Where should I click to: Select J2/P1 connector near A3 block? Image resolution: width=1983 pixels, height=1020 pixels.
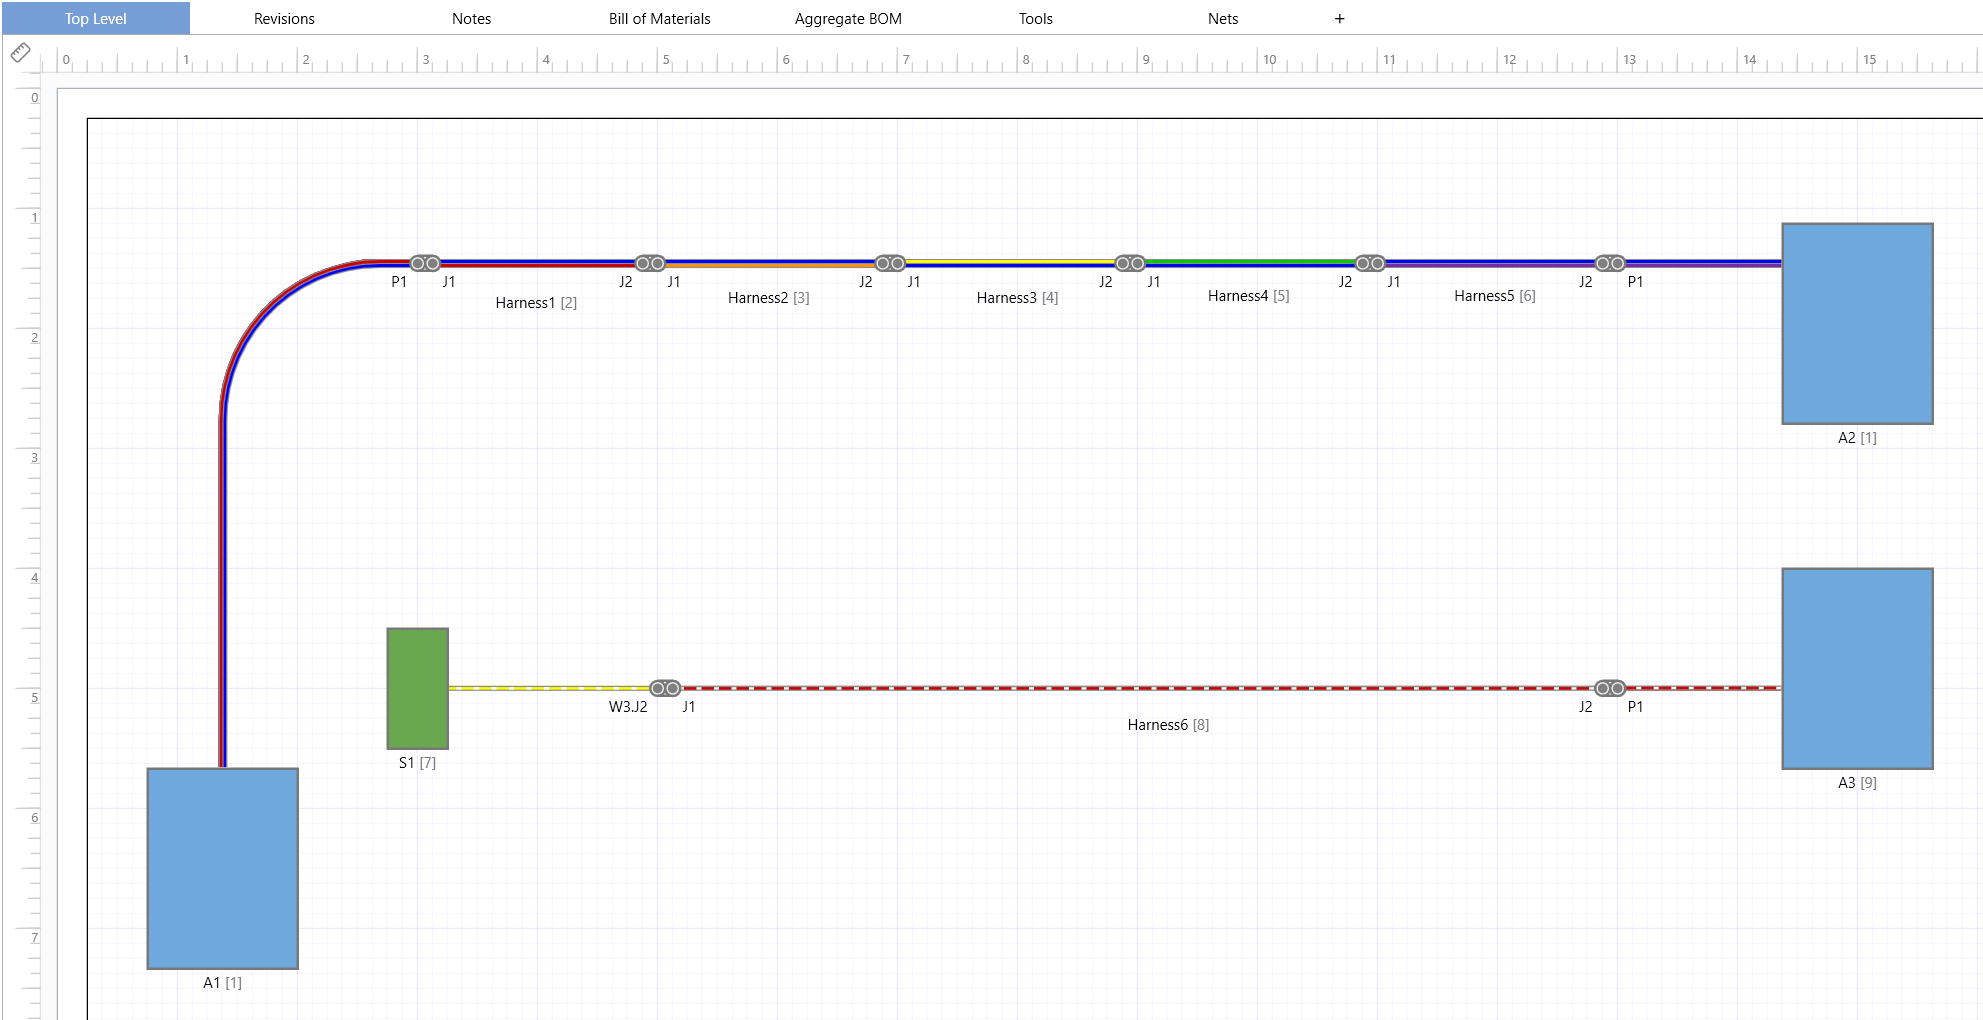[1610, 688]
